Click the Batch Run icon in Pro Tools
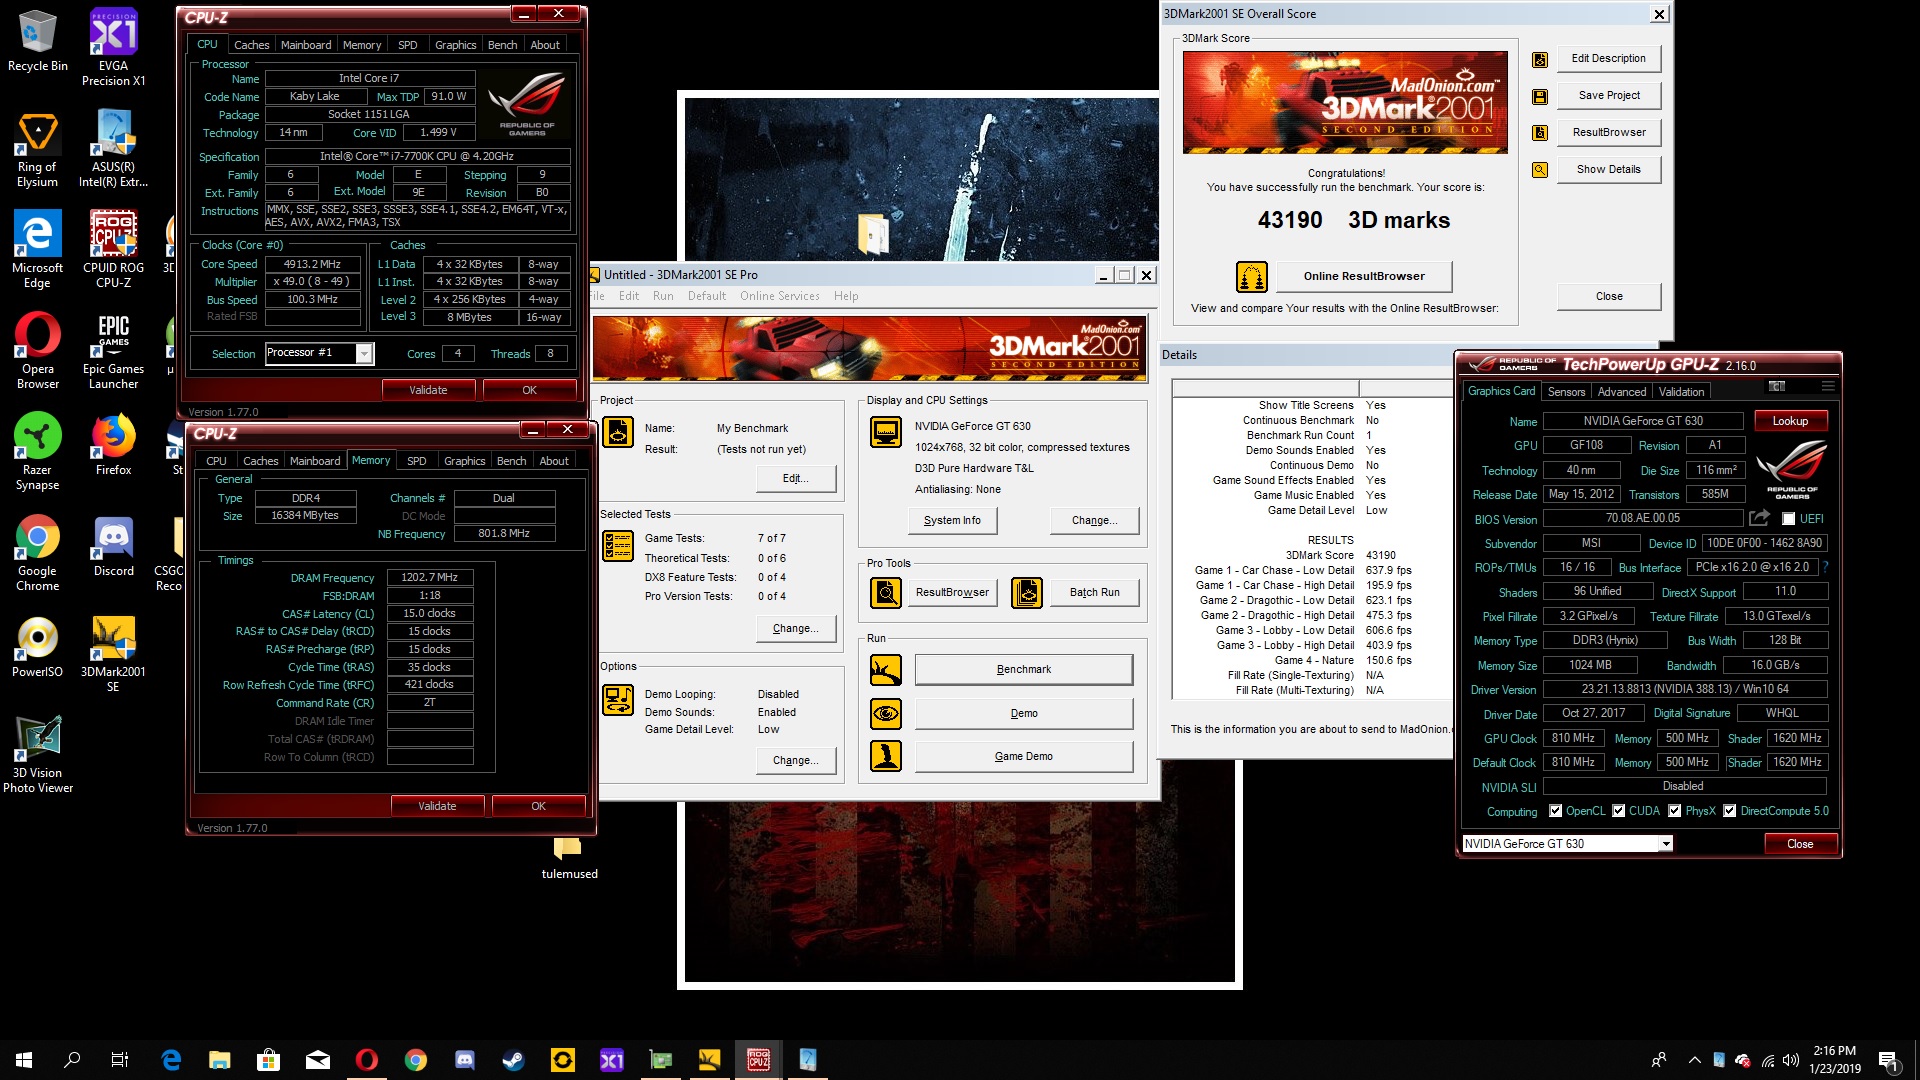The height and width of the screenshot is (1080, 1920). click(1026, 593)
